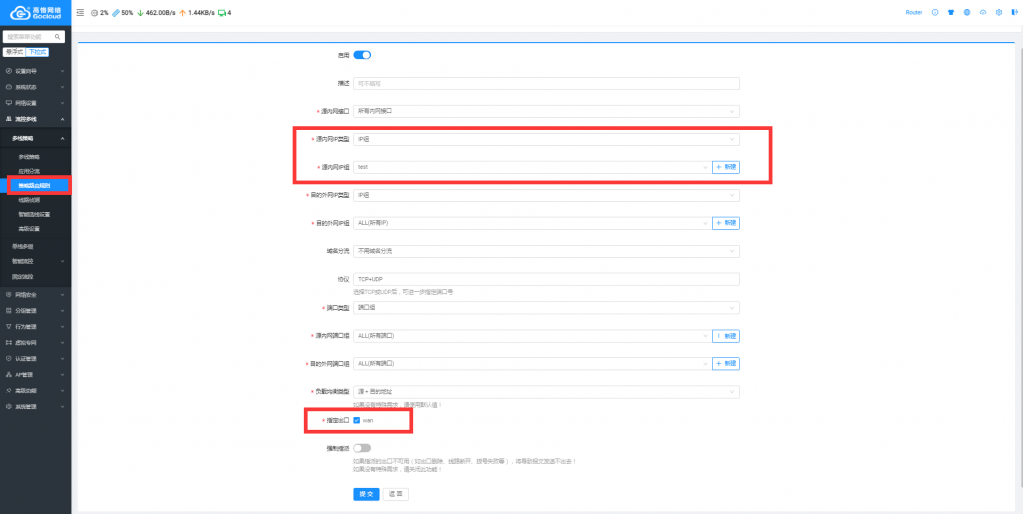Open the settings gear icon in header
The image size is (1023, 514).
[998, 12]
